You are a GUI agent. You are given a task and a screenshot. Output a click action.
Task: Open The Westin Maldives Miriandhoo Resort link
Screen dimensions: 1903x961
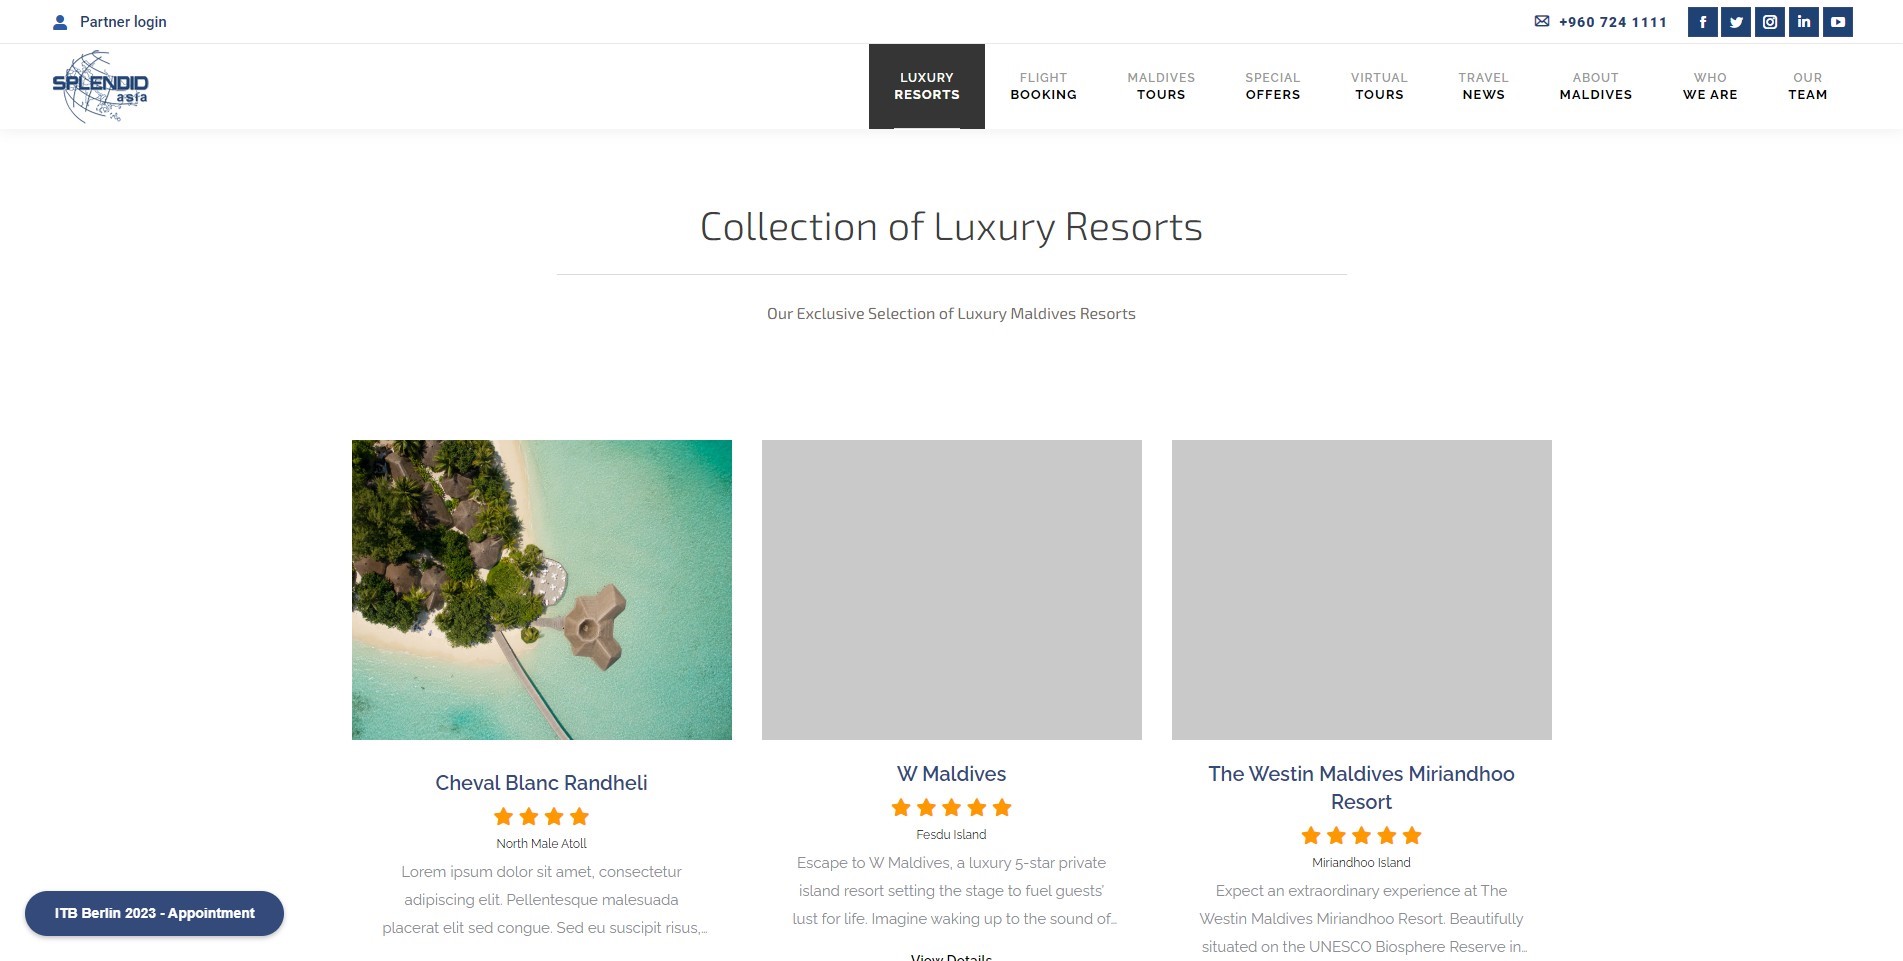tap(1361, 788)
